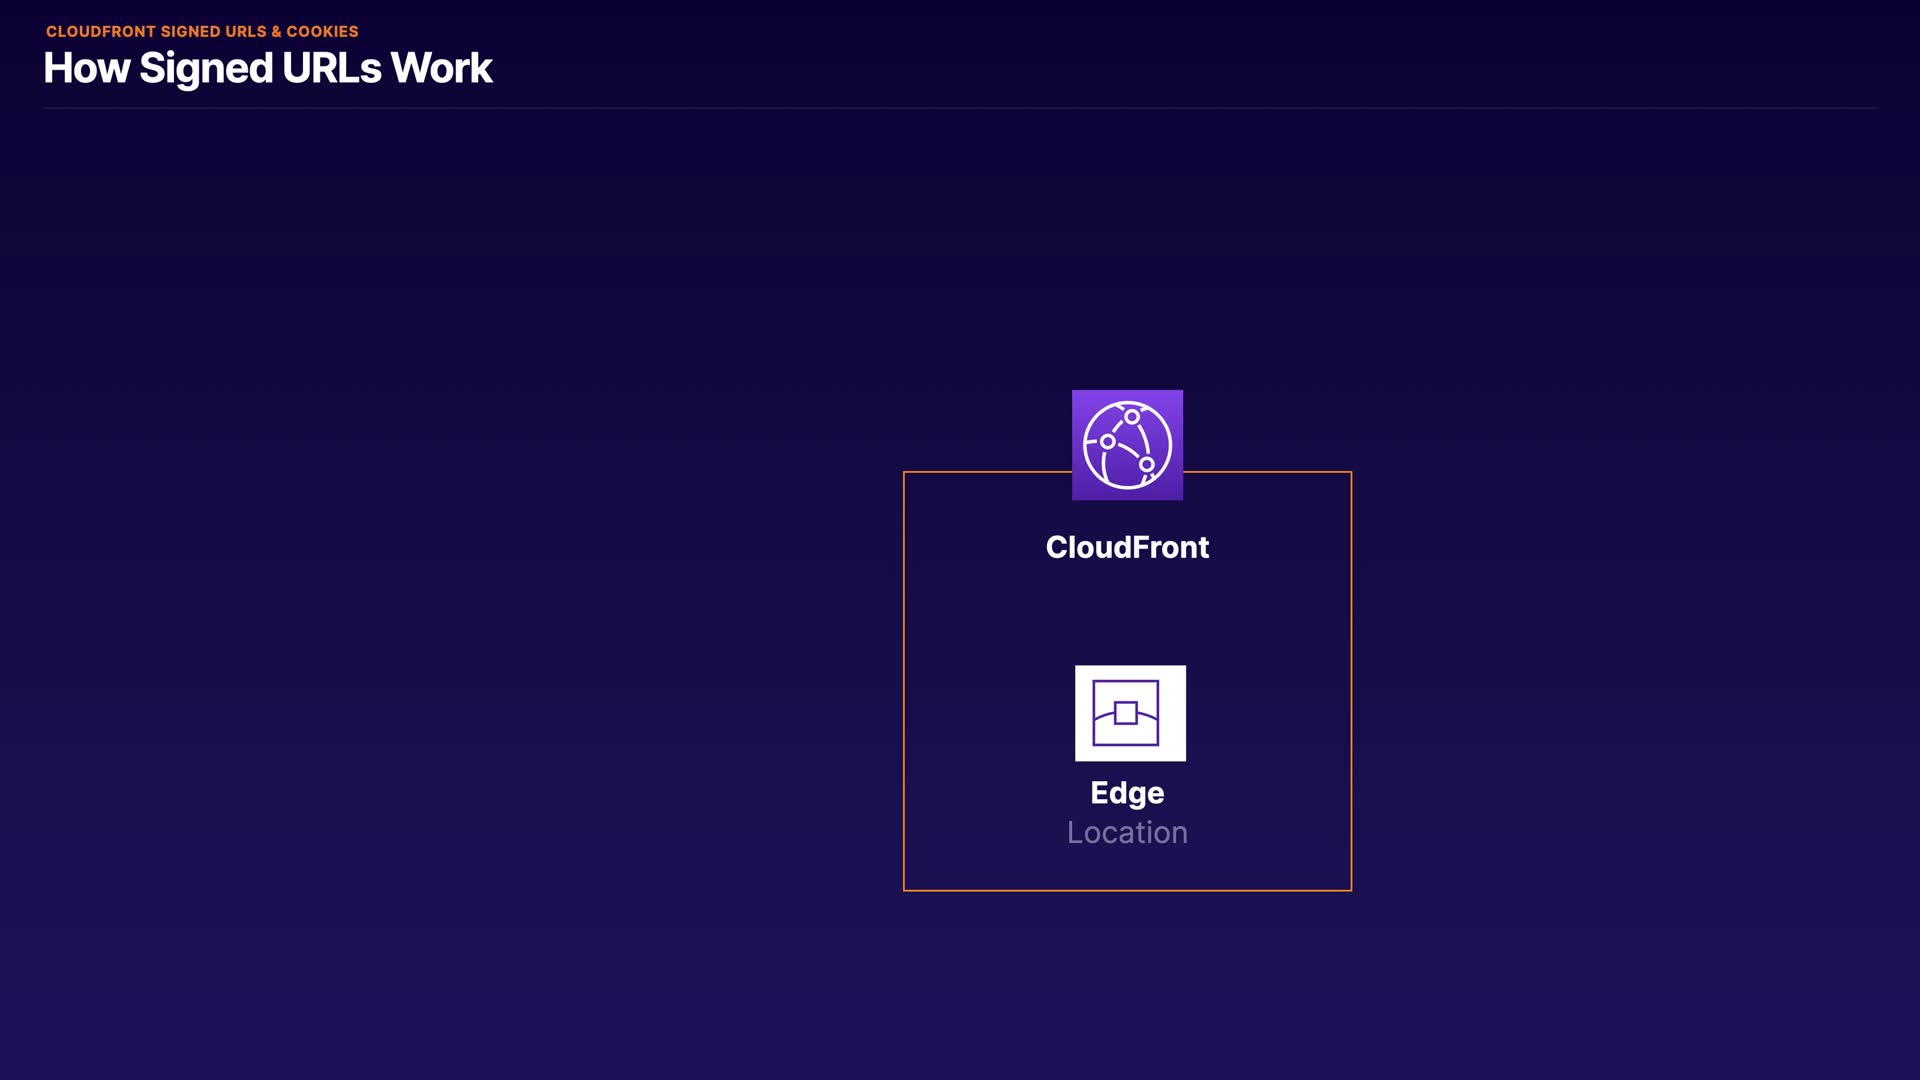Click SIGNED in the orange subtitle
The image size is (1920, 1080).
pyautogui.click(x=190, y=32)
